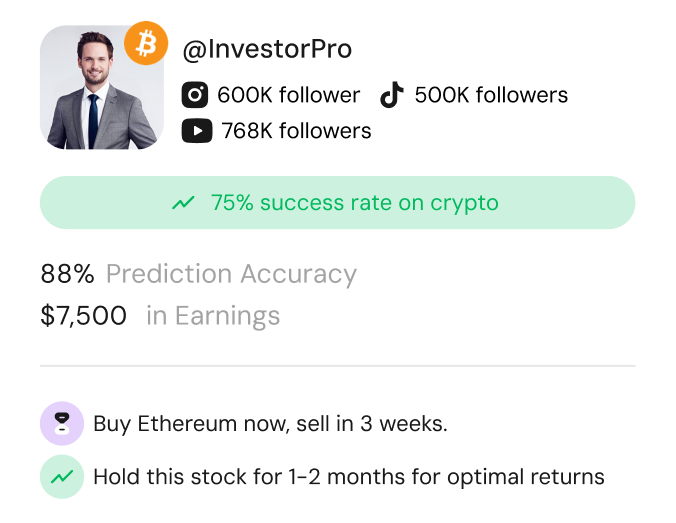The width and height of the screenshot is (676, 523).
Task: Select the 600K follower Instagram count
Action: coord(288,95)
